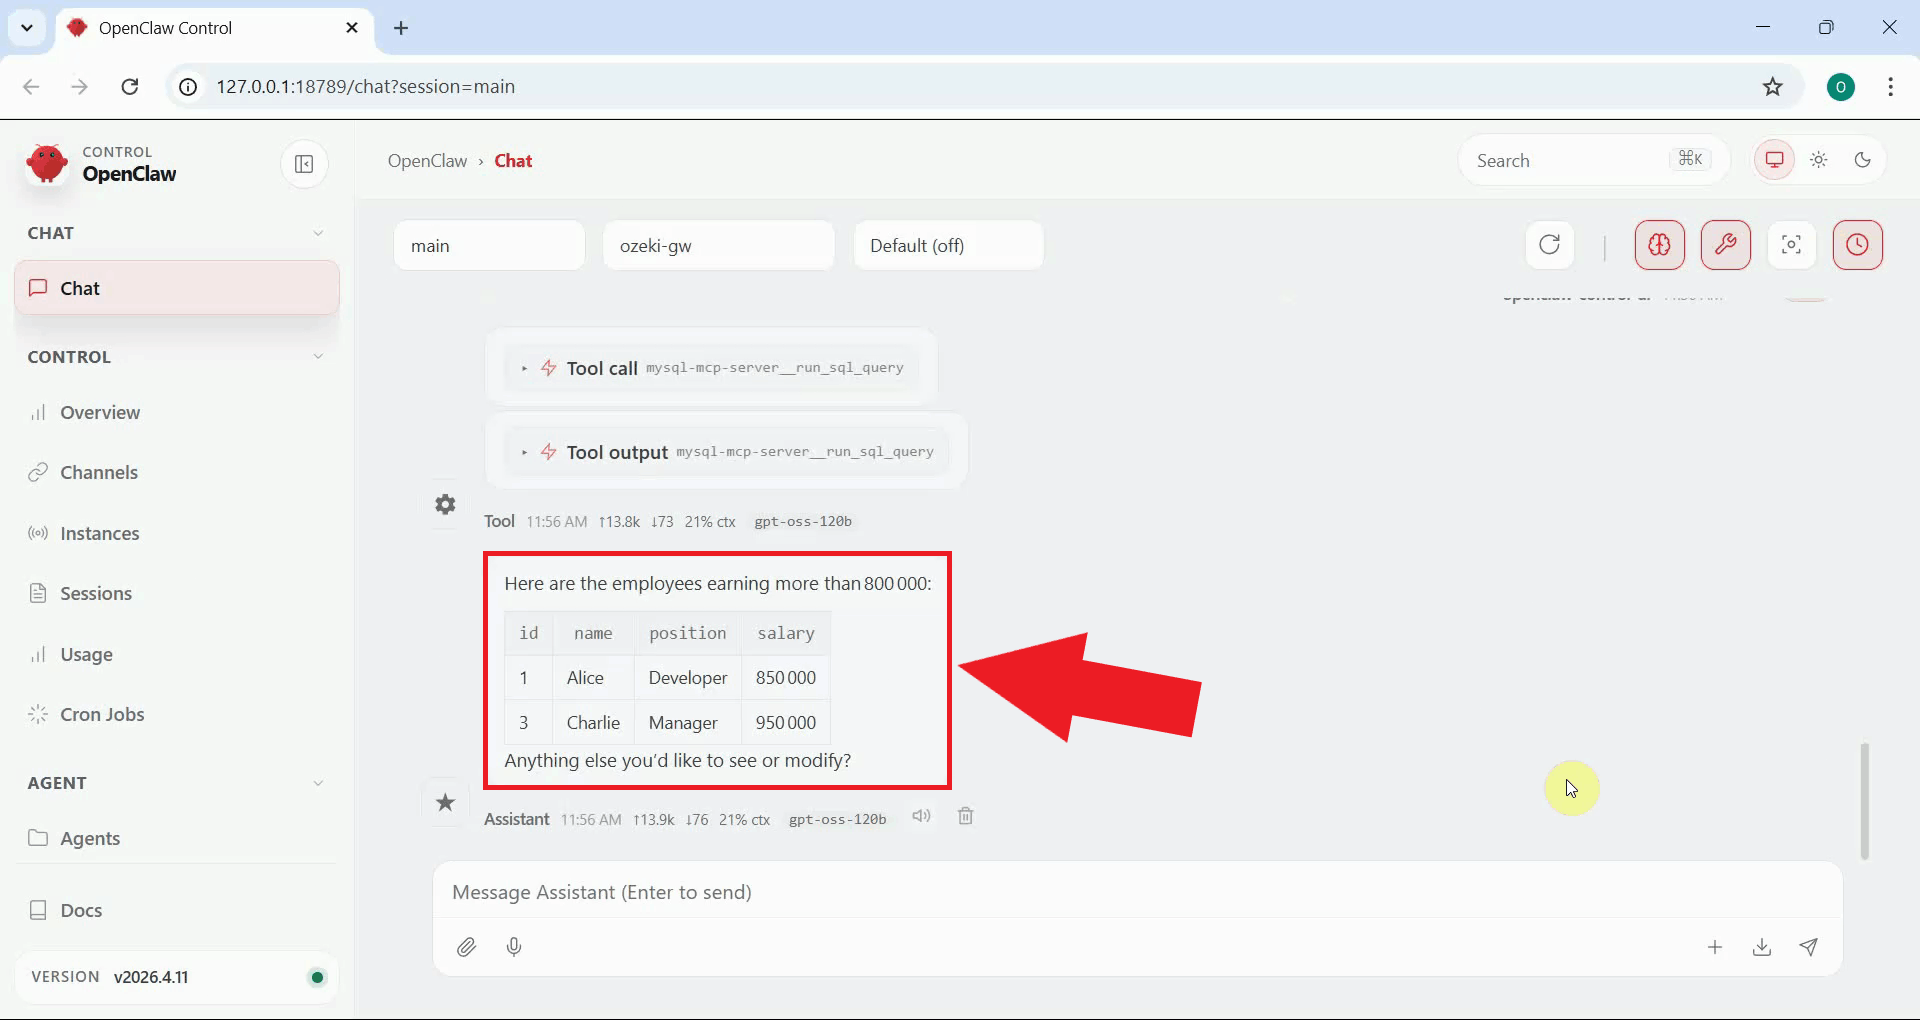This screenshot has width=1920, height=1020.
Task: Delete the assistant message trash icon
Action: (965, 816)
